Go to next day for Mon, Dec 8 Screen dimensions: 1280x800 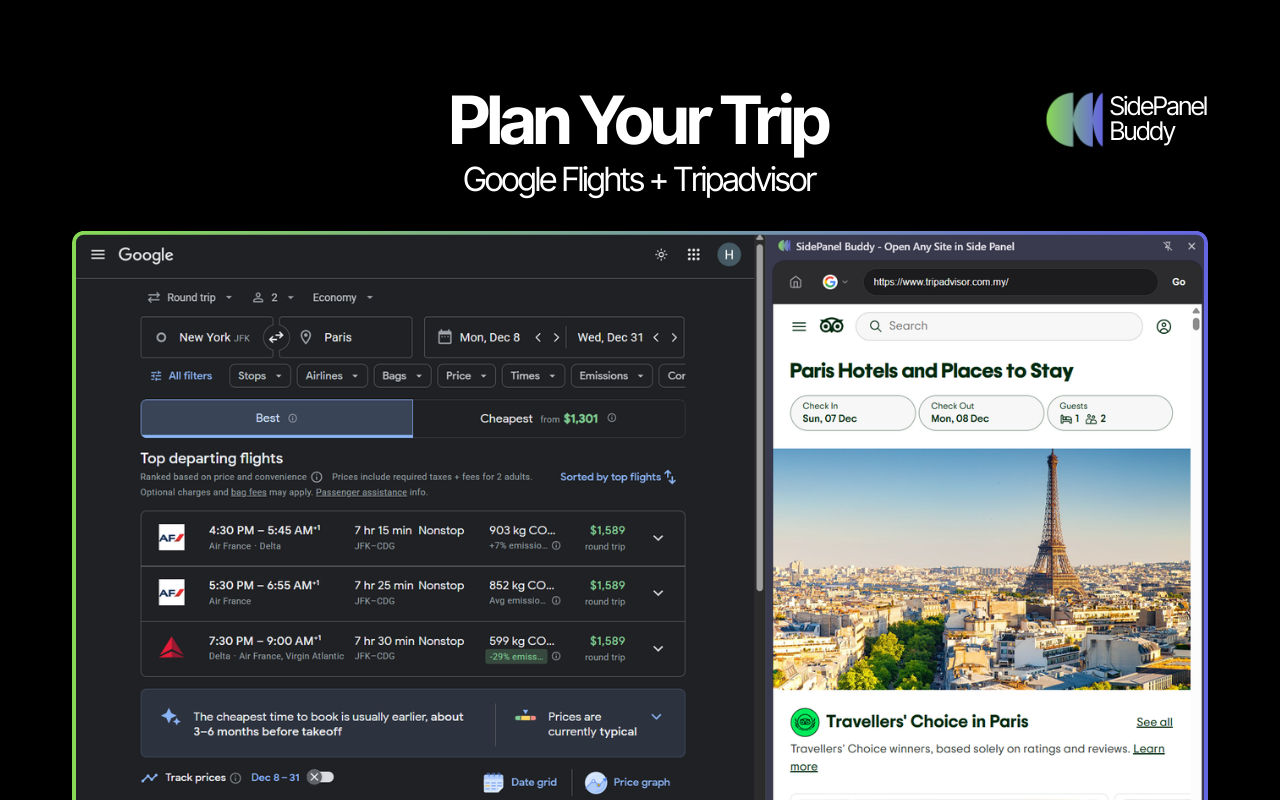pyautogui.click(x=556, y=338)
